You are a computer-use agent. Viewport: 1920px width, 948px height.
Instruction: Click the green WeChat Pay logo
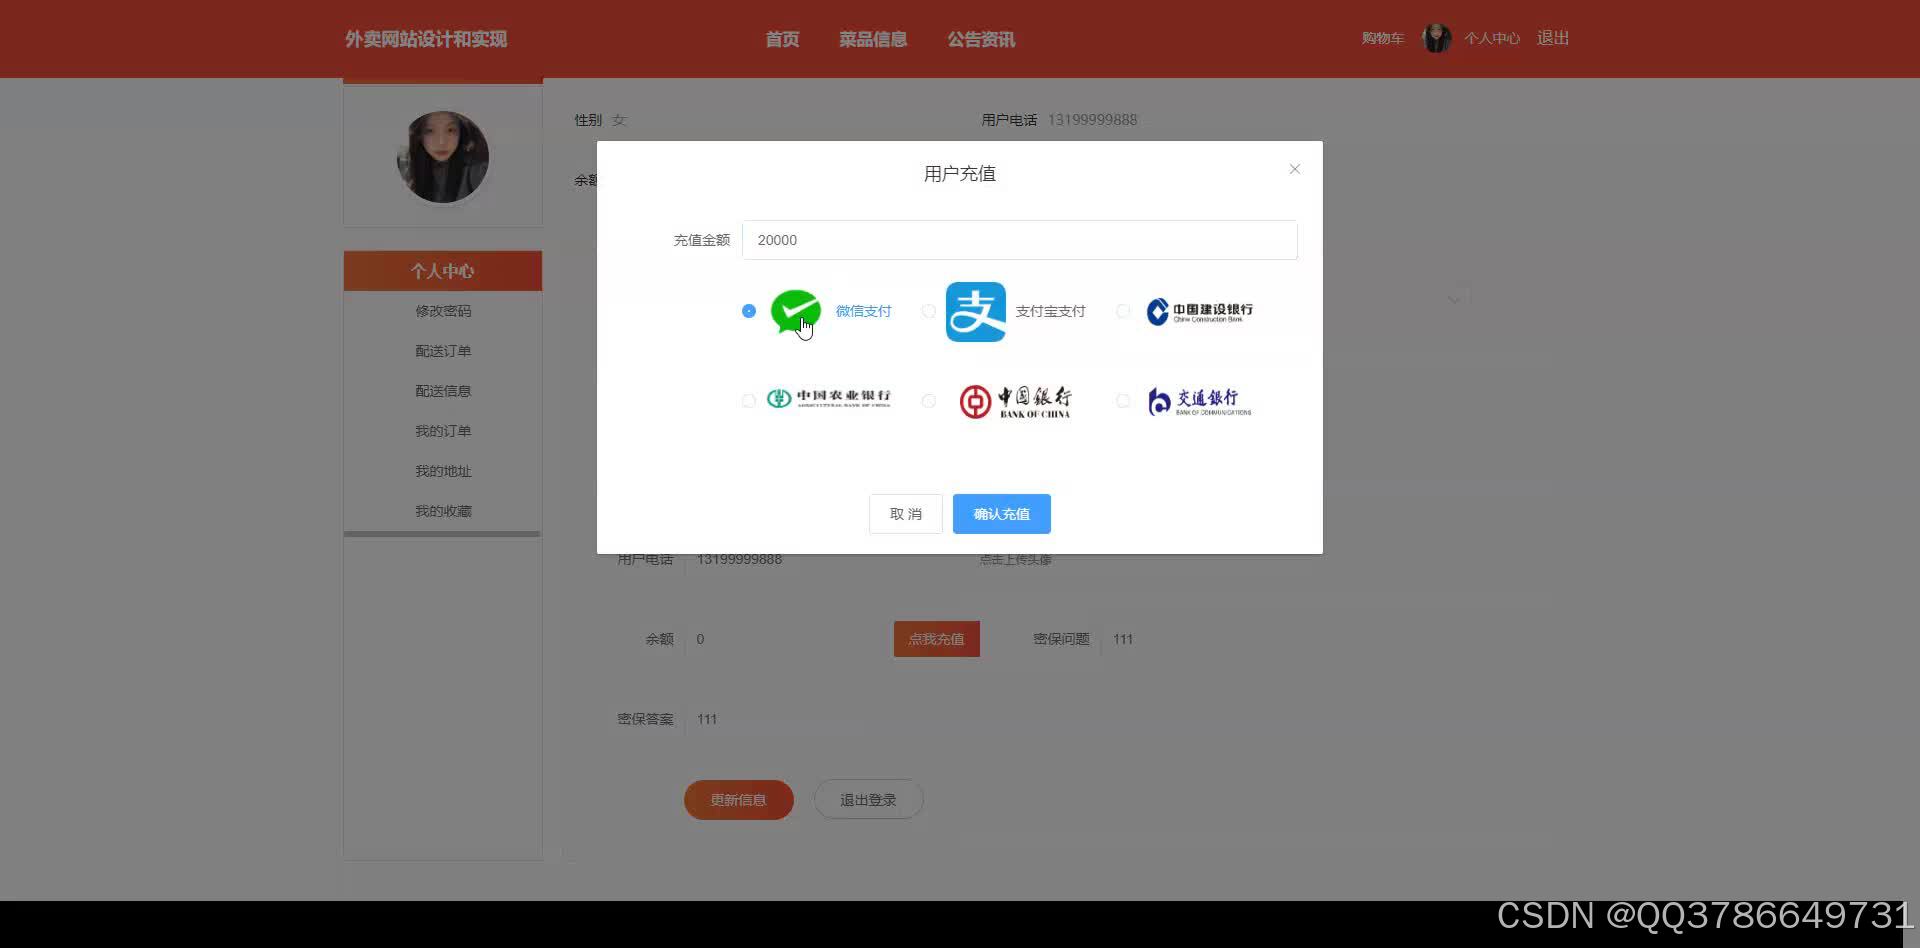coord(796,311)
